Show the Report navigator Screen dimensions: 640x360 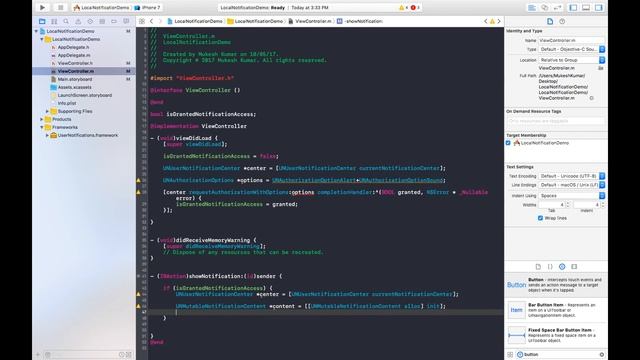tap(126, 21)
